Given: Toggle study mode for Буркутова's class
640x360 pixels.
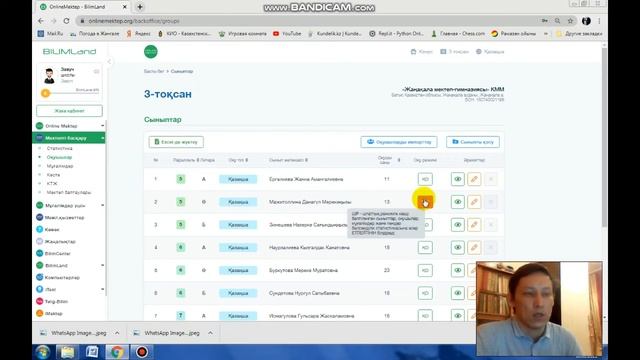Looking at the screenshot, I should pos(425,270).
